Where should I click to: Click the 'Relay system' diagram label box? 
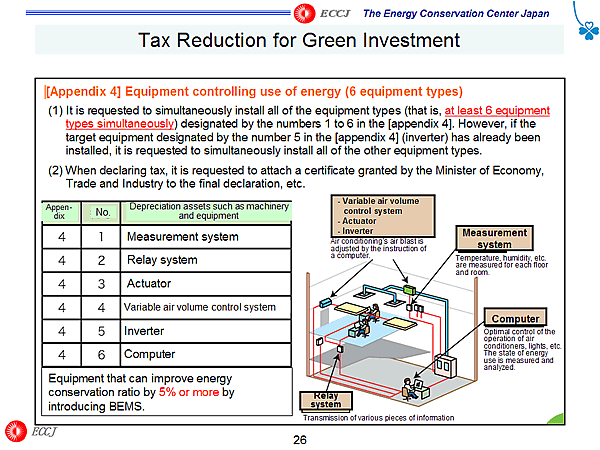326,400
